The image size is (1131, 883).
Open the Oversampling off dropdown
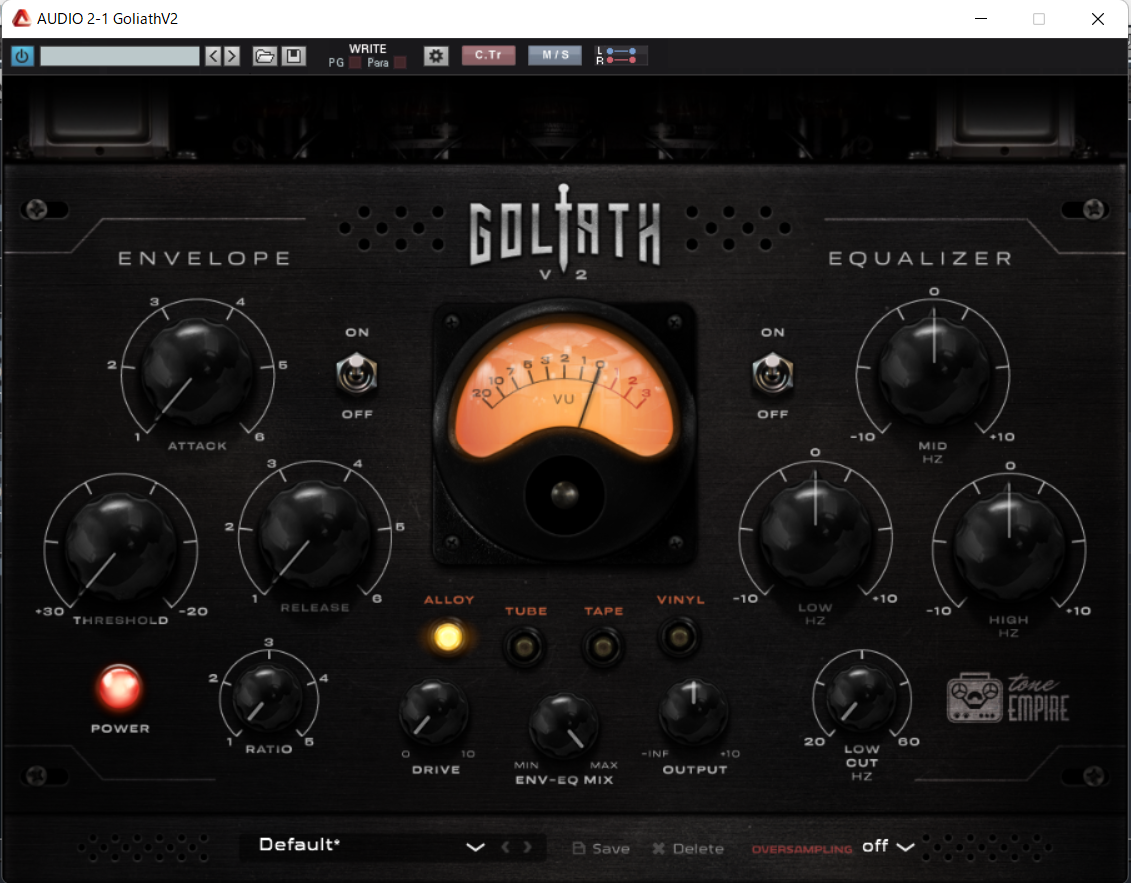[888, 847]
